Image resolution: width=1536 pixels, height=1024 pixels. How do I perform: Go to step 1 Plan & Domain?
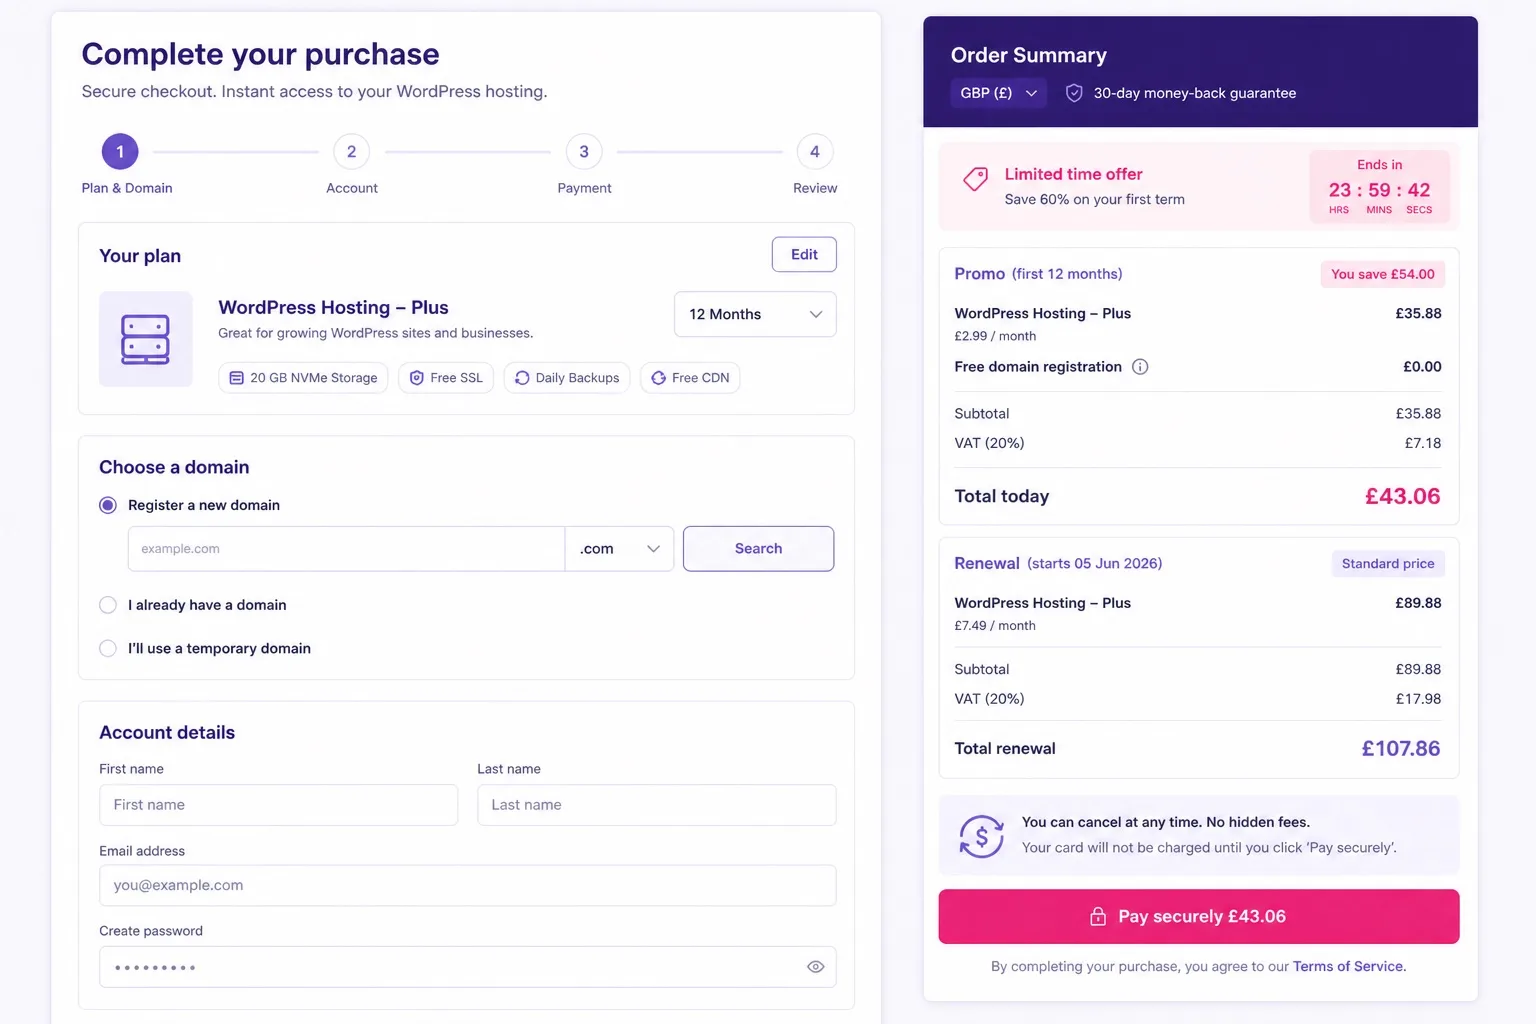pyautogui.click(x=120, y=152)
